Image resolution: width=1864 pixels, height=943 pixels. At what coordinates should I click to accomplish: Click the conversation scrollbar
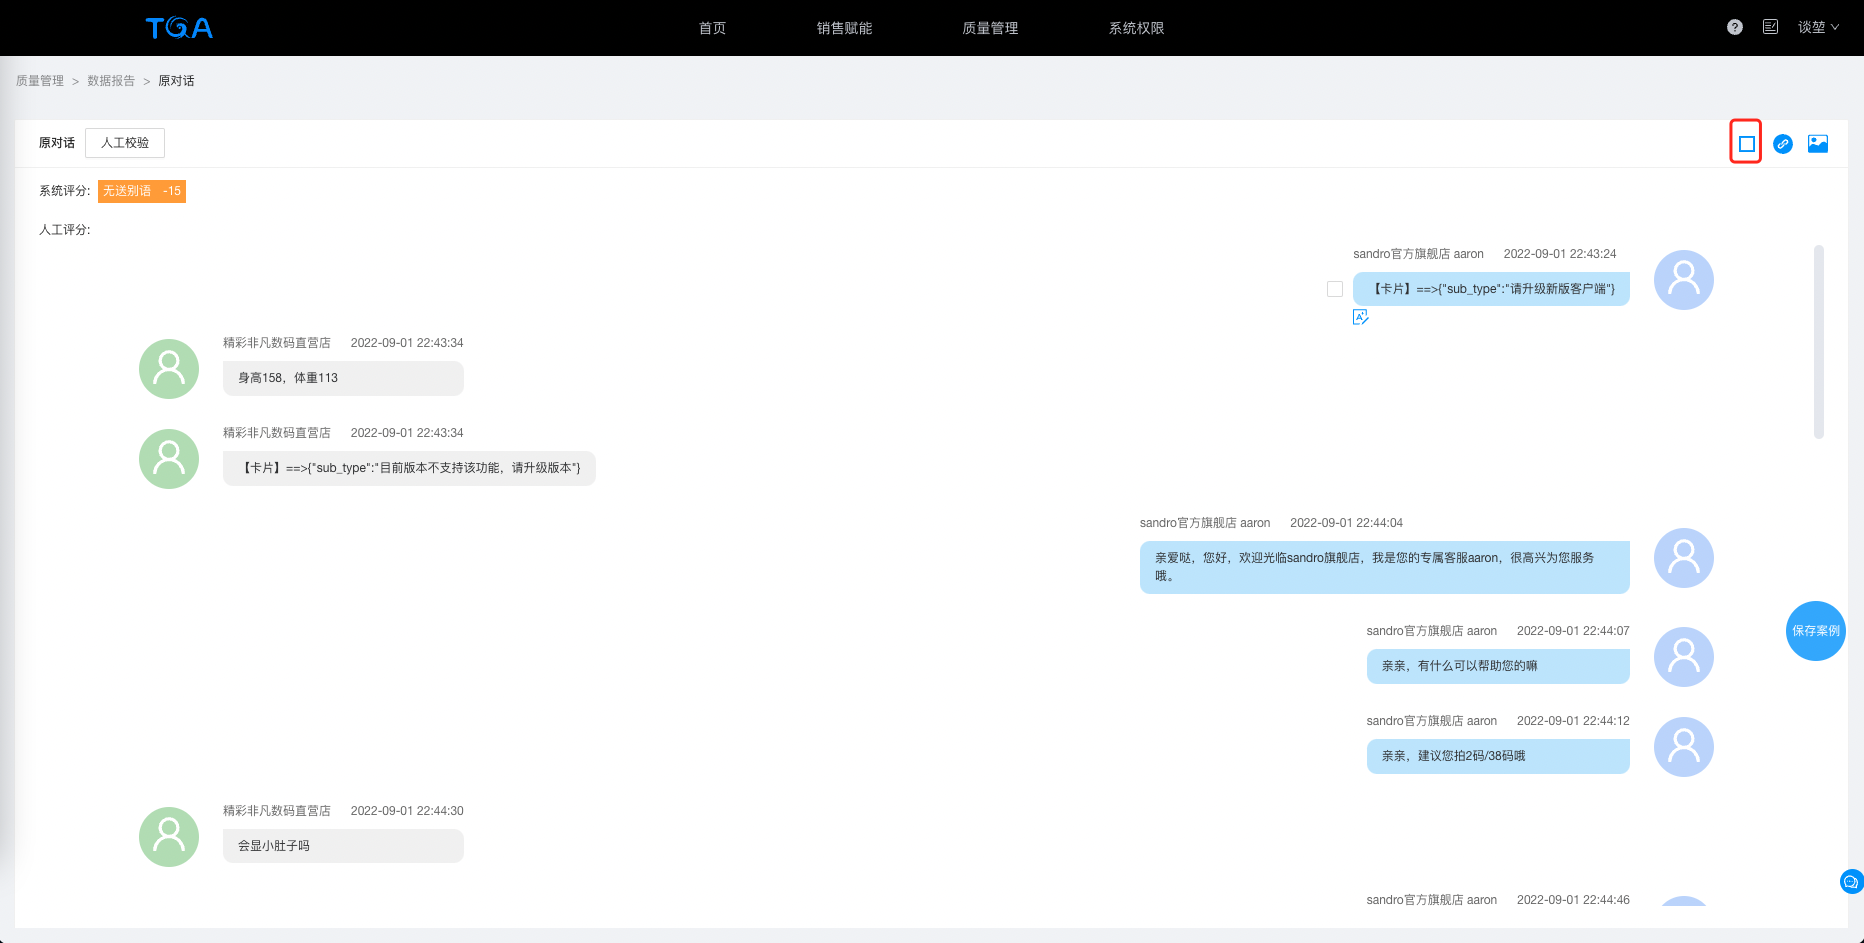[1819, 342]
